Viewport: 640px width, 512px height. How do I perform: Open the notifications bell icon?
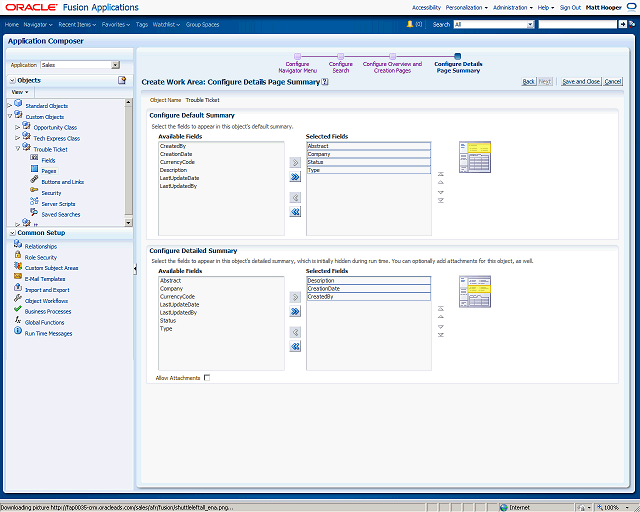pos(410,24)
